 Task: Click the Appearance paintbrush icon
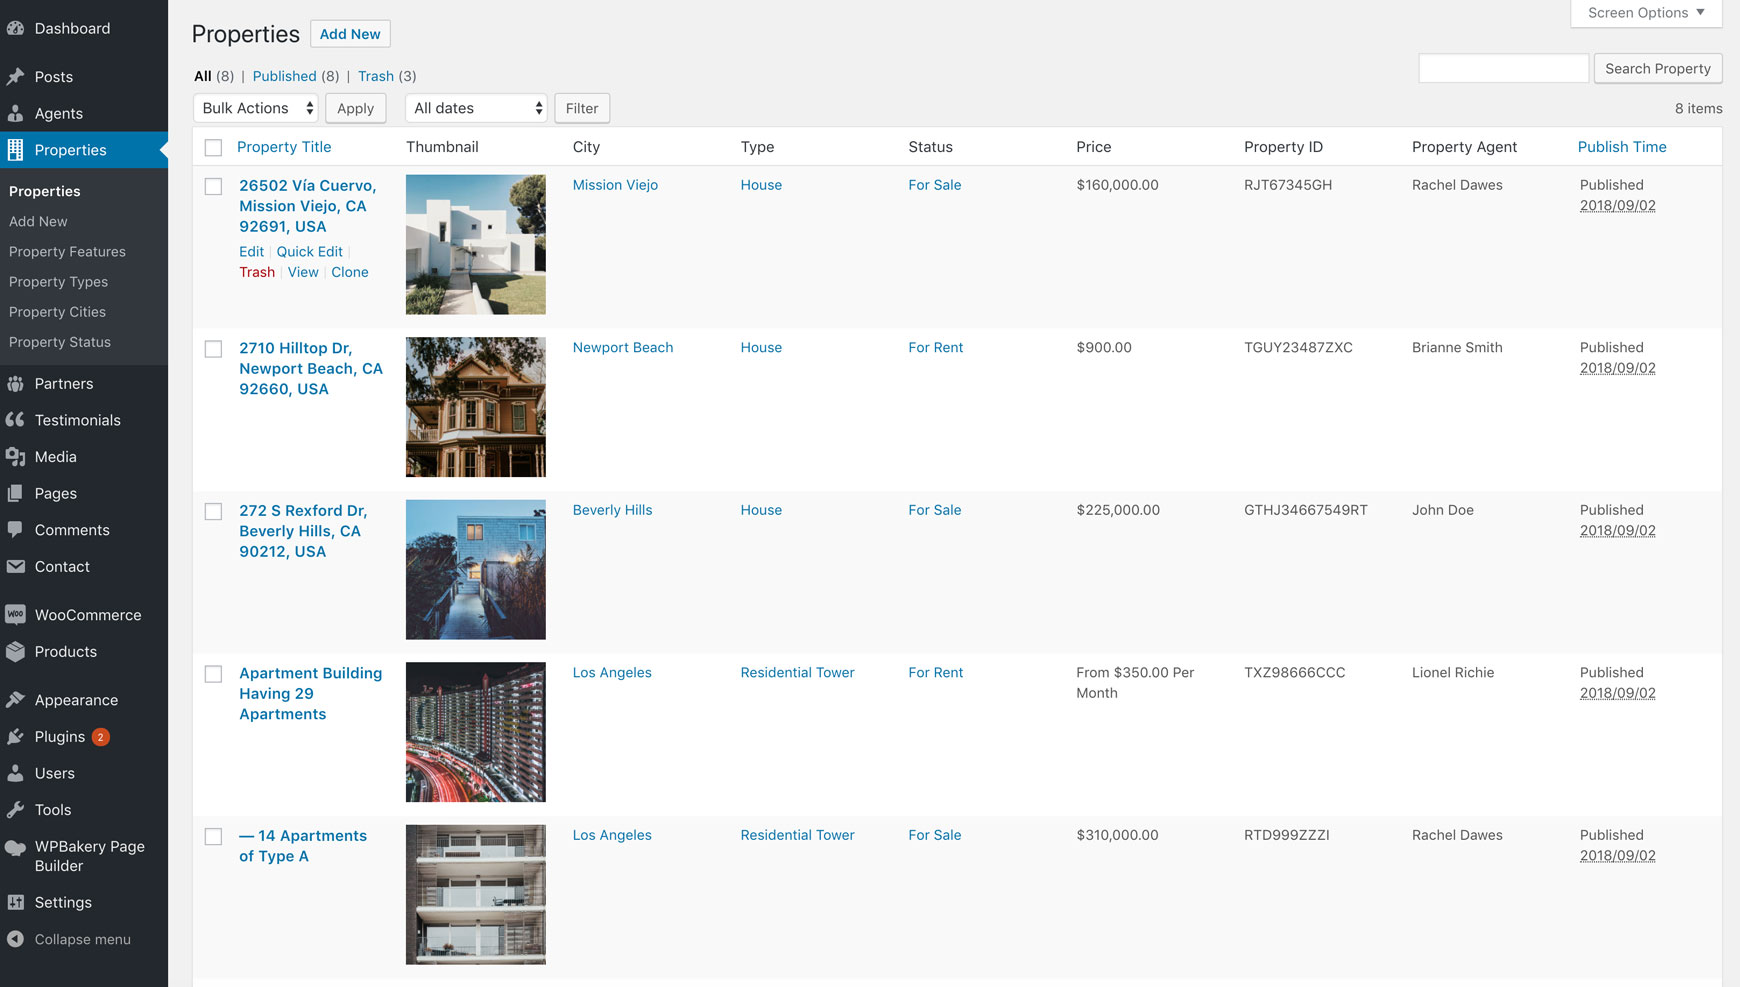pyautogui.click(x=15, y=700)
